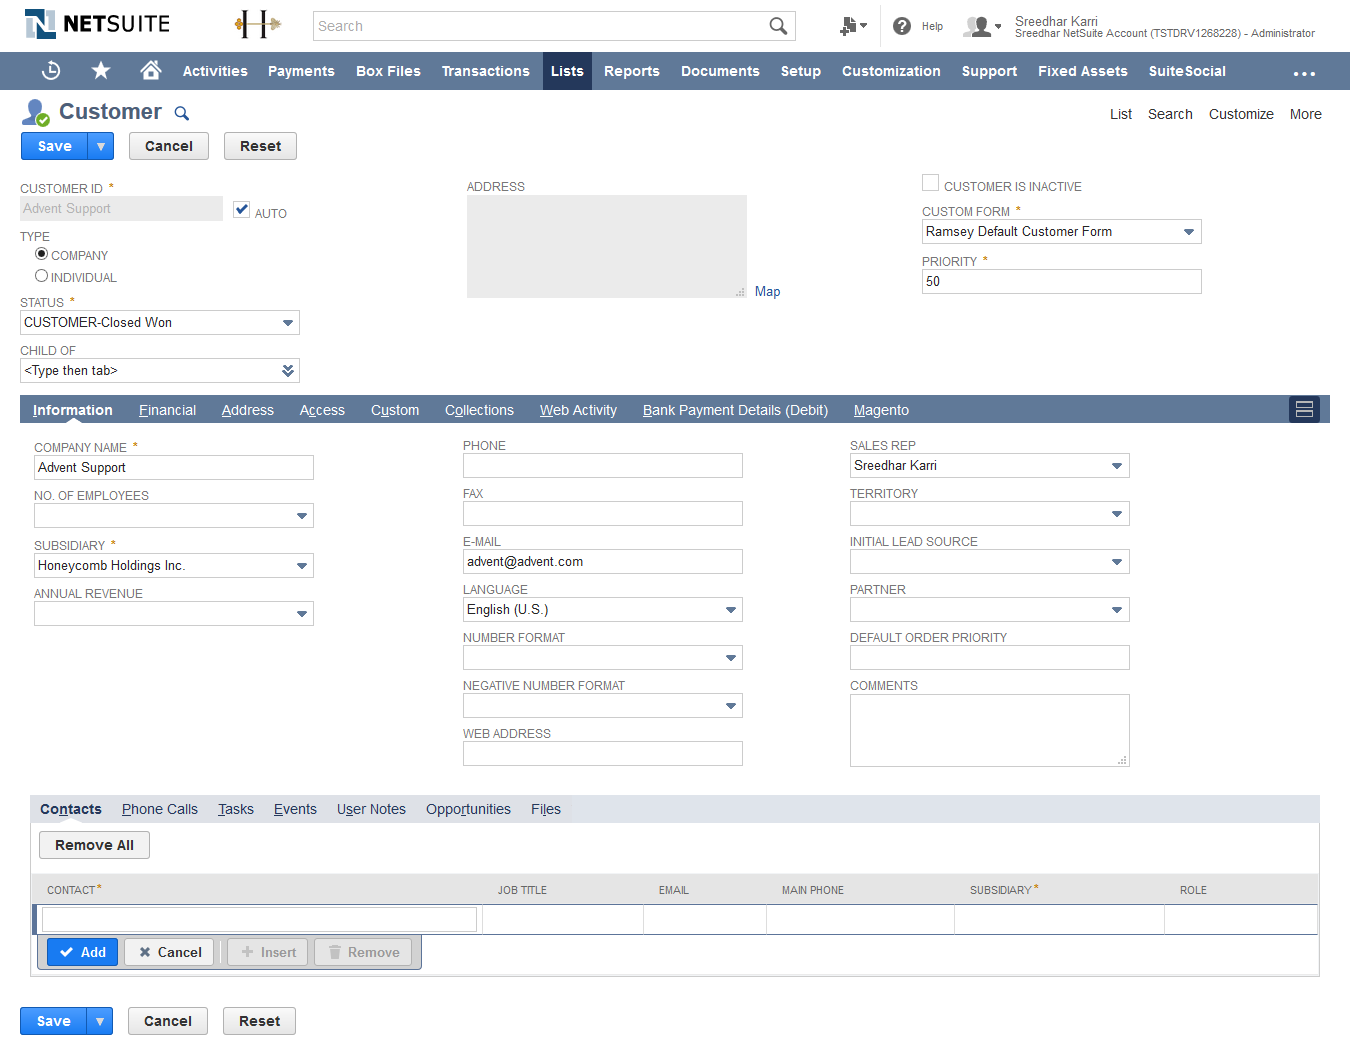
Task: Switch to the Phone Calls sublist tab
Action: coord(160,809)
